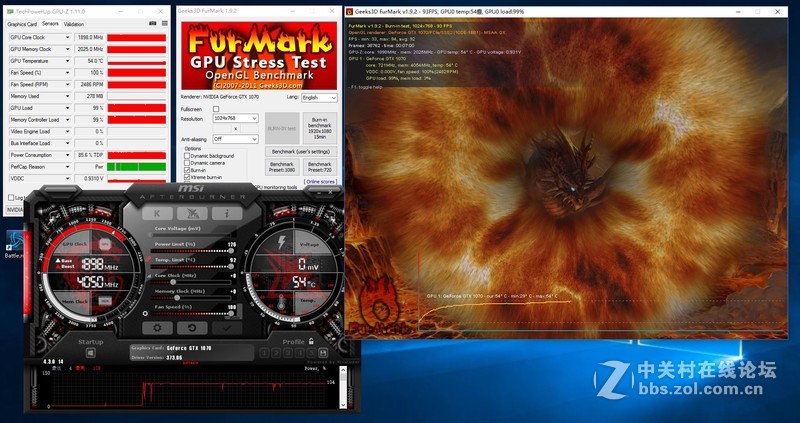Select profile slot 1 in Afterburner
800x423 pixels.
coord(264,353)
